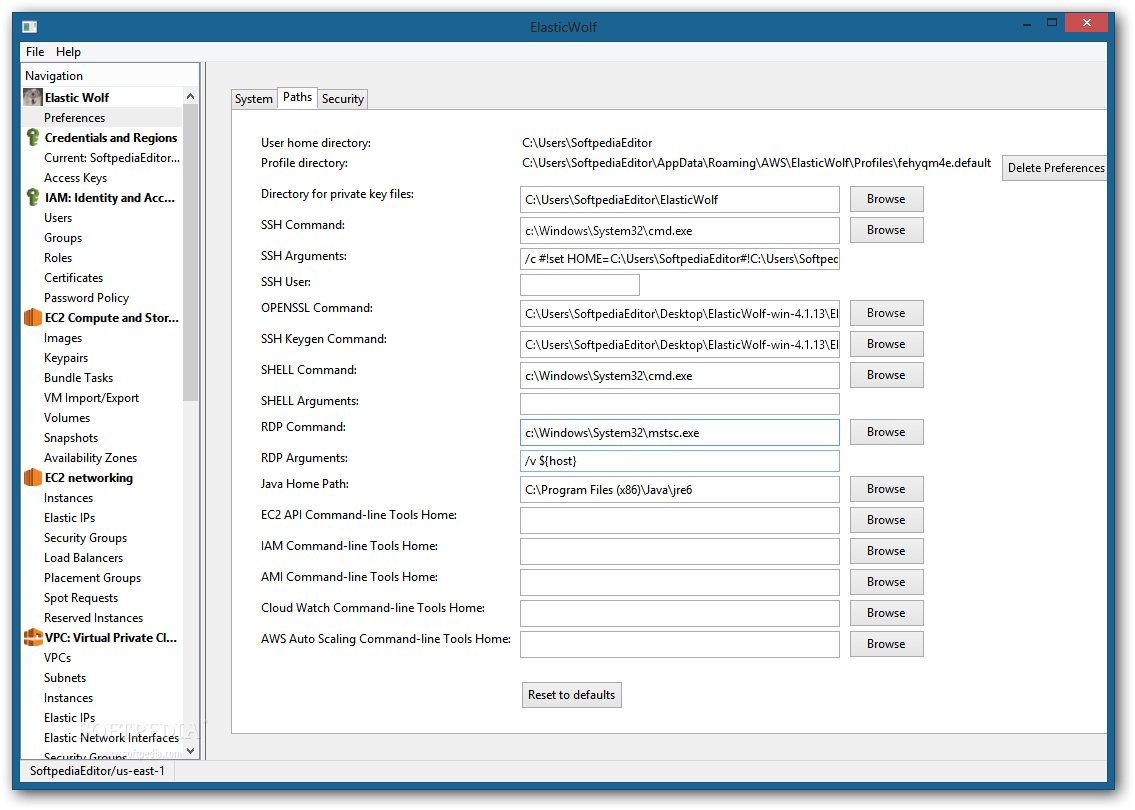Click the private key directory input field
Viewport: 1135px width, 810px height.
click(680, 200)
